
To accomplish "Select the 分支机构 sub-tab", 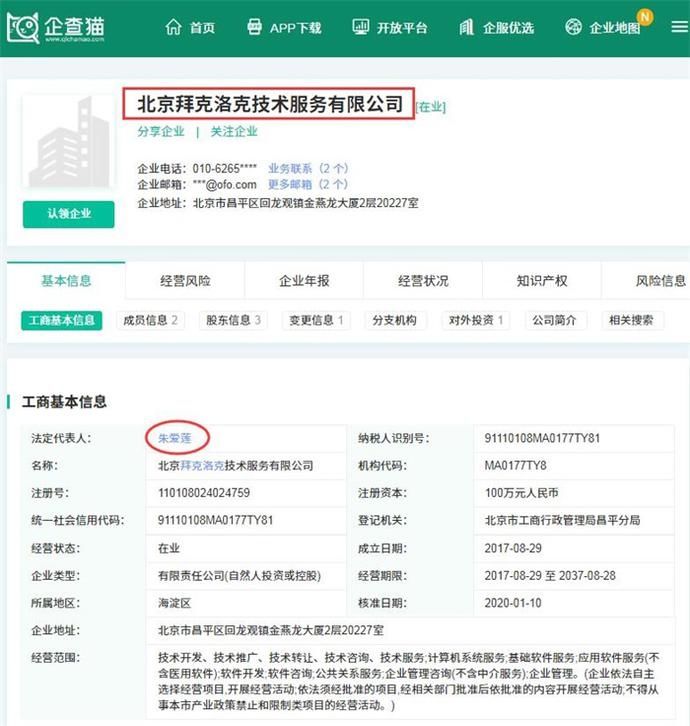I will point(395,320).
